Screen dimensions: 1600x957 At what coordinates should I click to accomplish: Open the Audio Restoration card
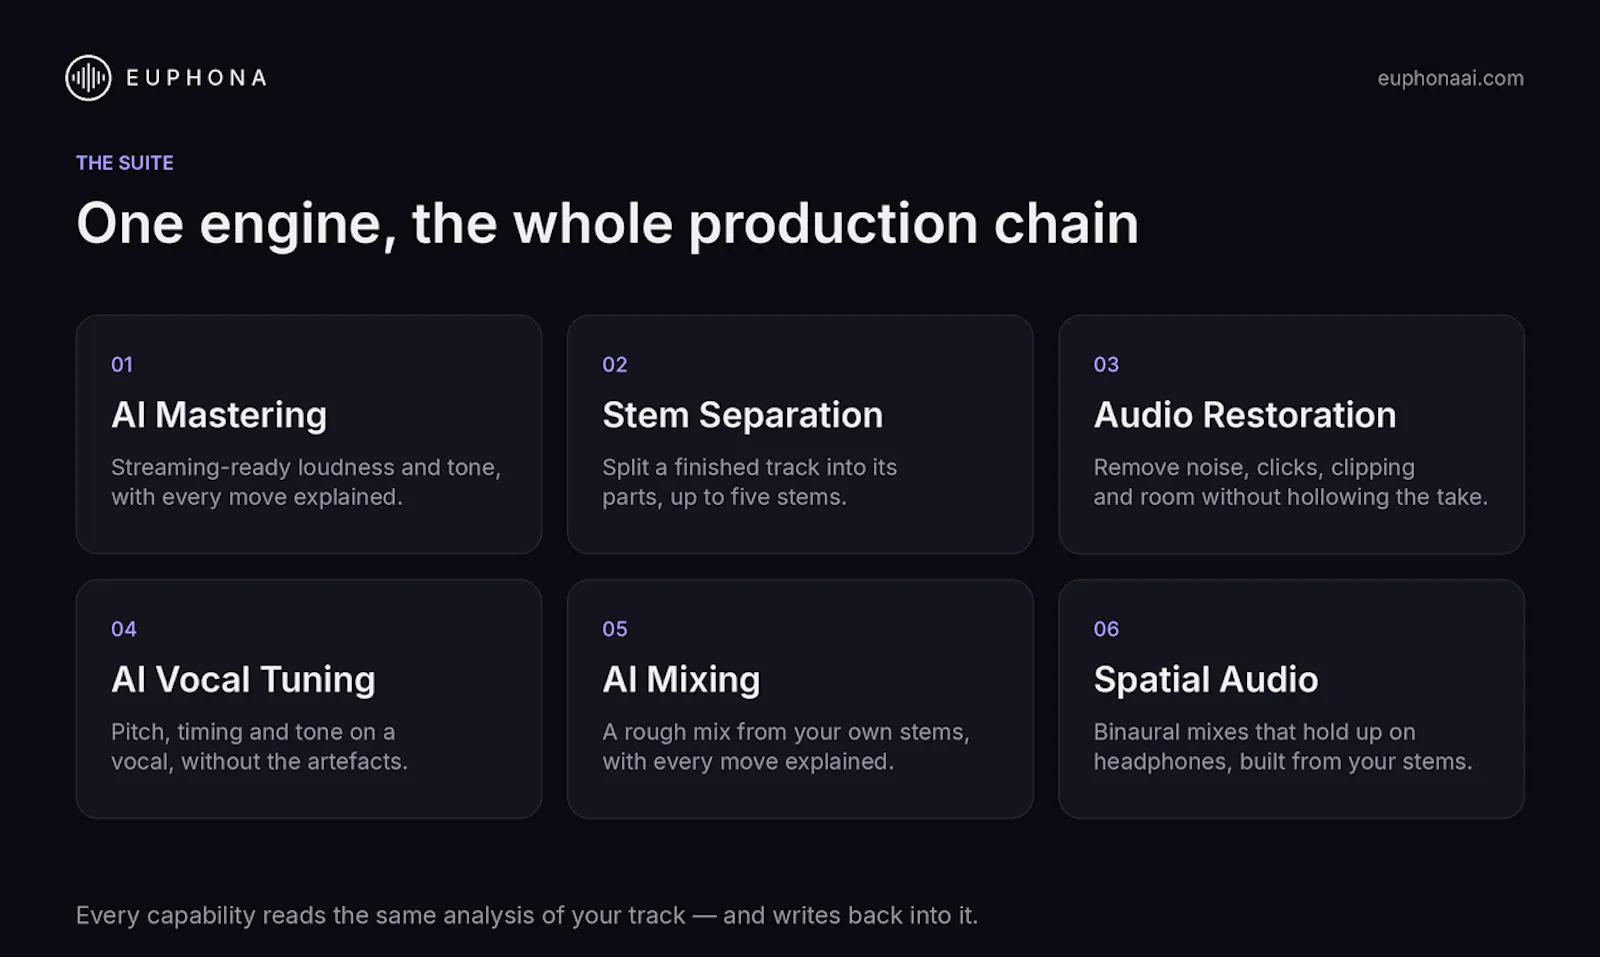[1291, 434]
